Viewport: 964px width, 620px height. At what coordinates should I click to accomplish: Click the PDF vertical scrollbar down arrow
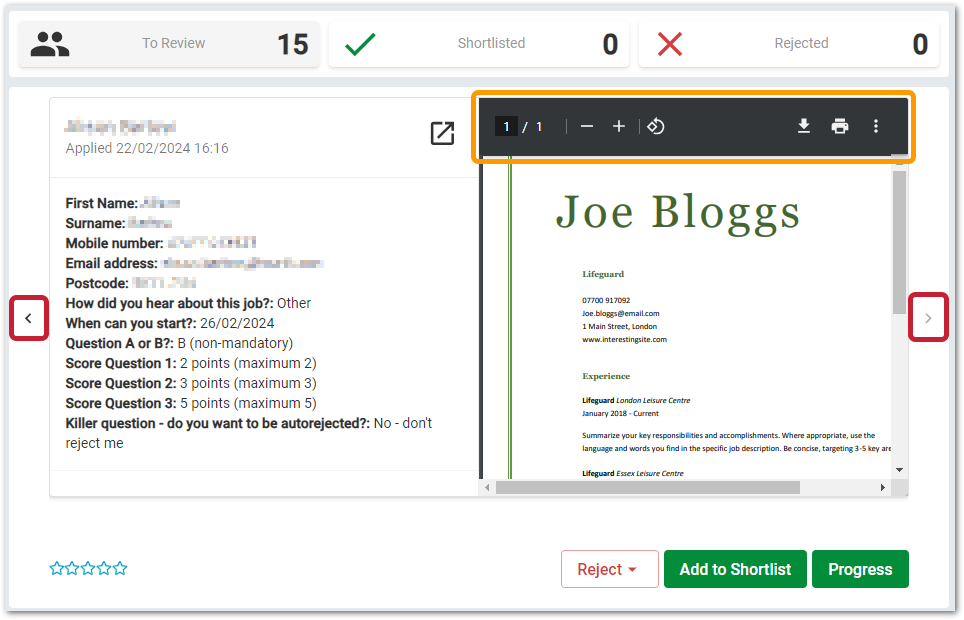click(899, 470)
